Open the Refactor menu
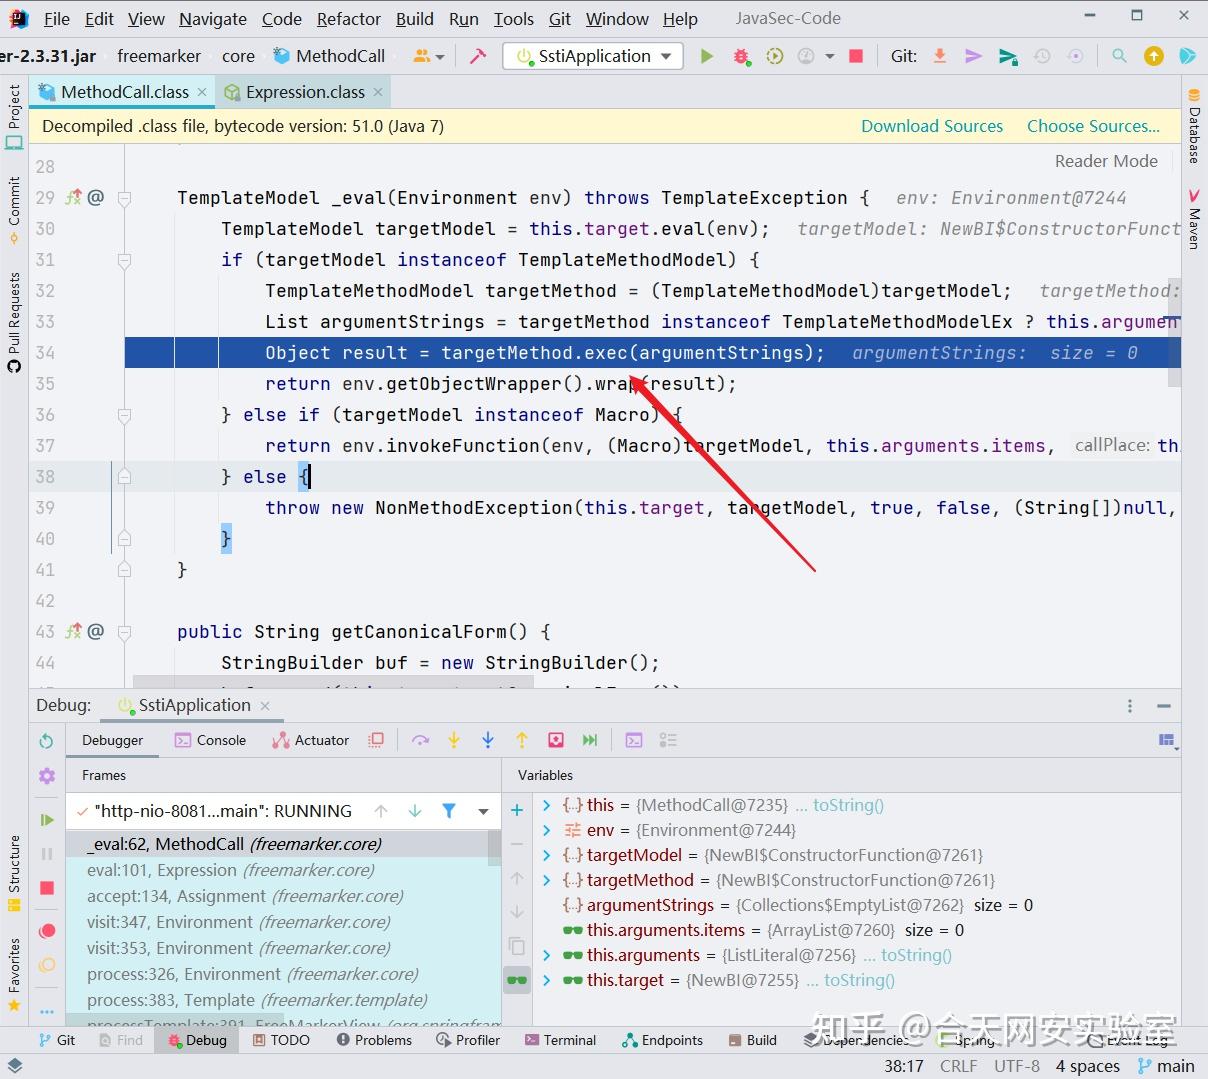1208x1079 pixels. click(x=349, y=19)
